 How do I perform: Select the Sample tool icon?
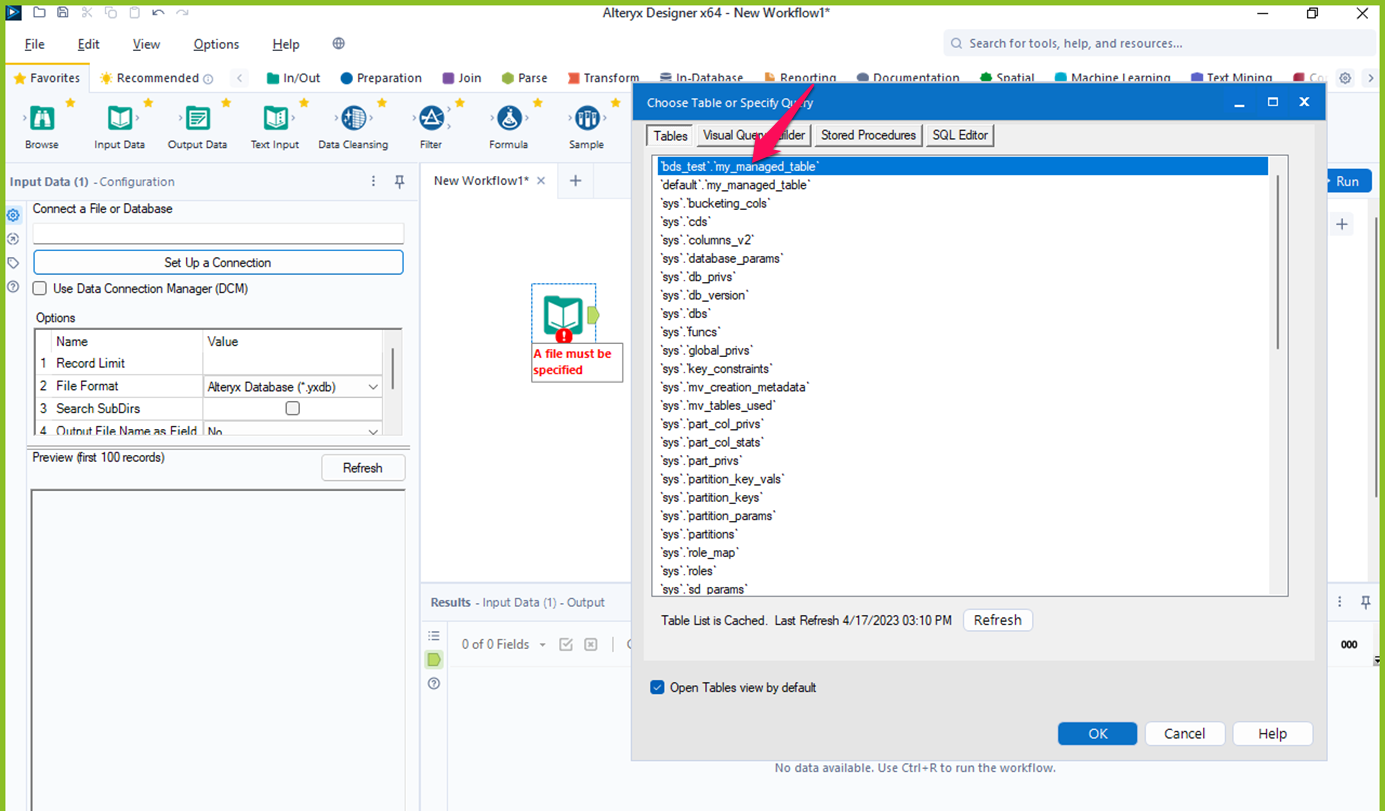(x=587, y=119)
